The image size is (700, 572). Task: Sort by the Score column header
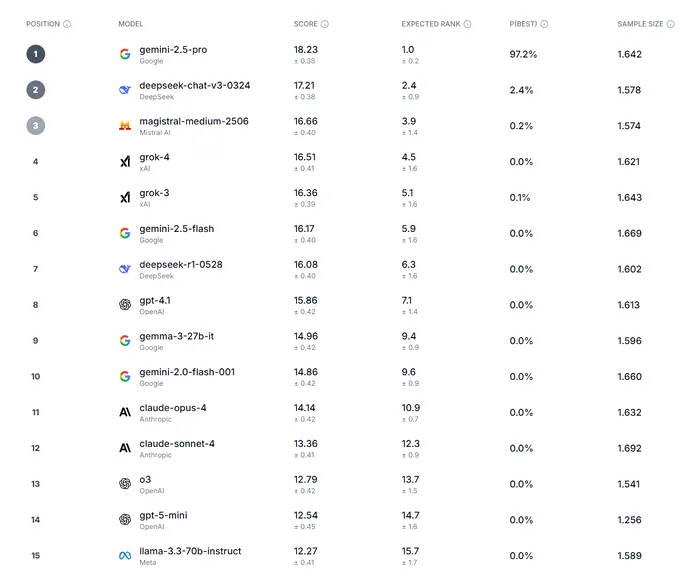pyautogui.click(x=305, y=24)
